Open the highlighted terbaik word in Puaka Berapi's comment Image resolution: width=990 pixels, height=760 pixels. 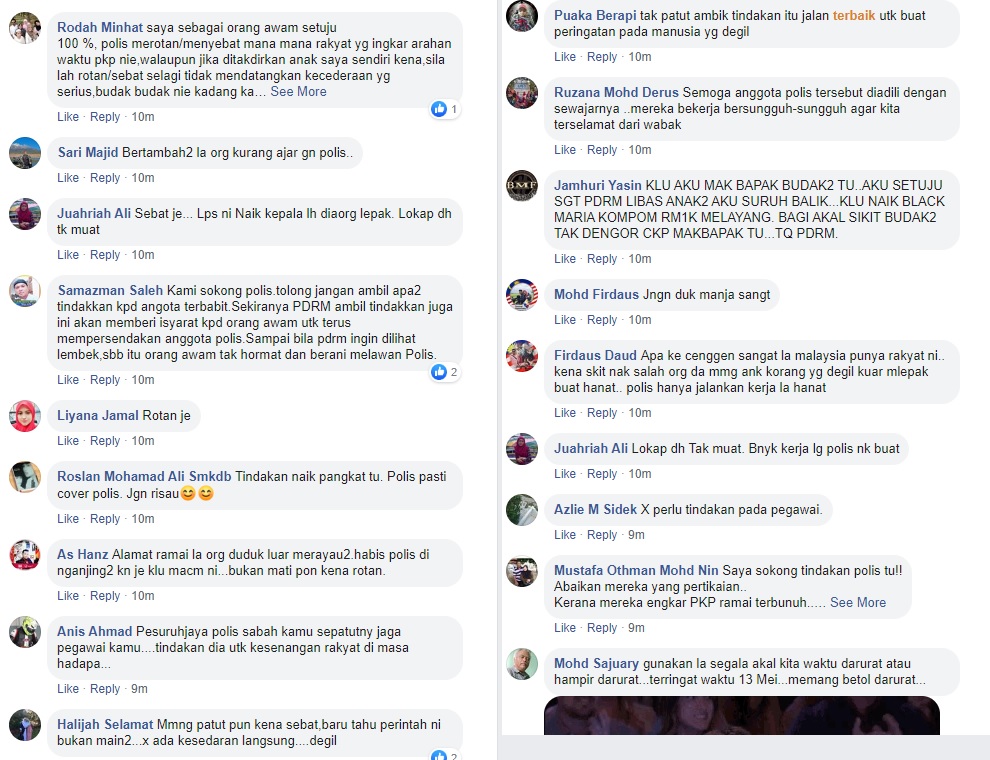854,16
